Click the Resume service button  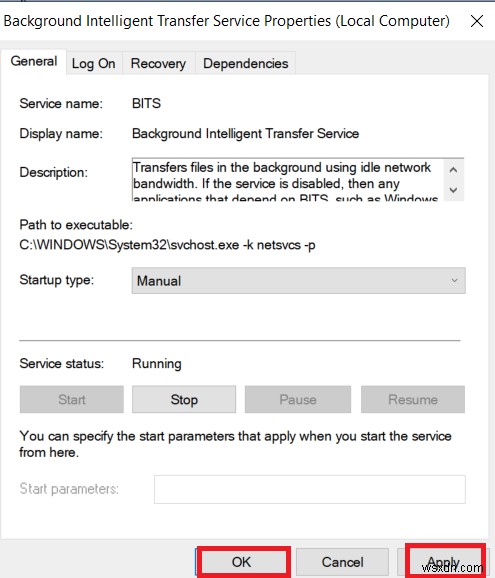(x=413, y=400)
